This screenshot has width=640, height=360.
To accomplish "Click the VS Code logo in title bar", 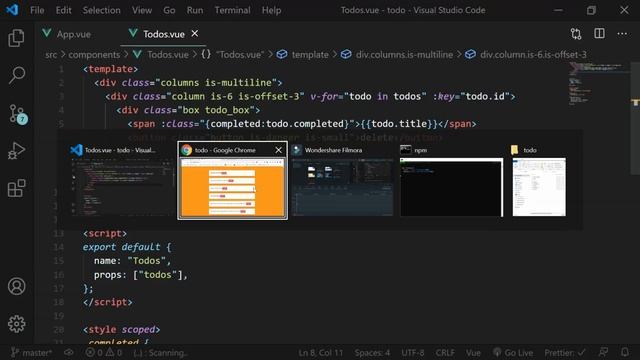I will click(x=12, y=10).
